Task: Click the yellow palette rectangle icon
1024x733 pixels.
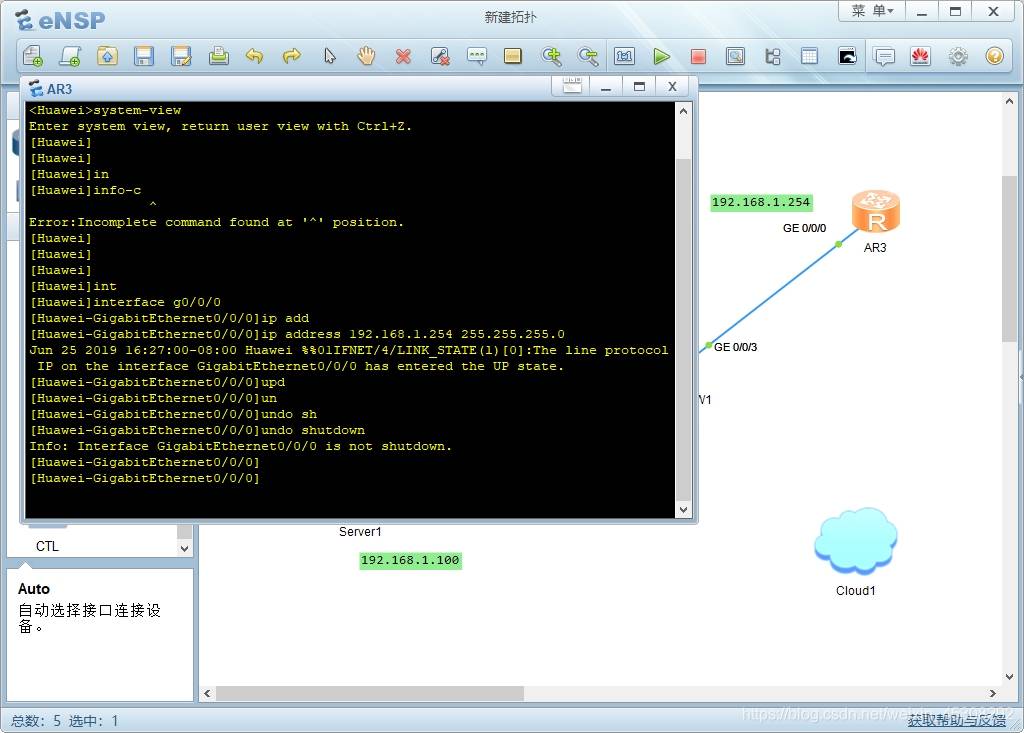Action: (513, 56)
